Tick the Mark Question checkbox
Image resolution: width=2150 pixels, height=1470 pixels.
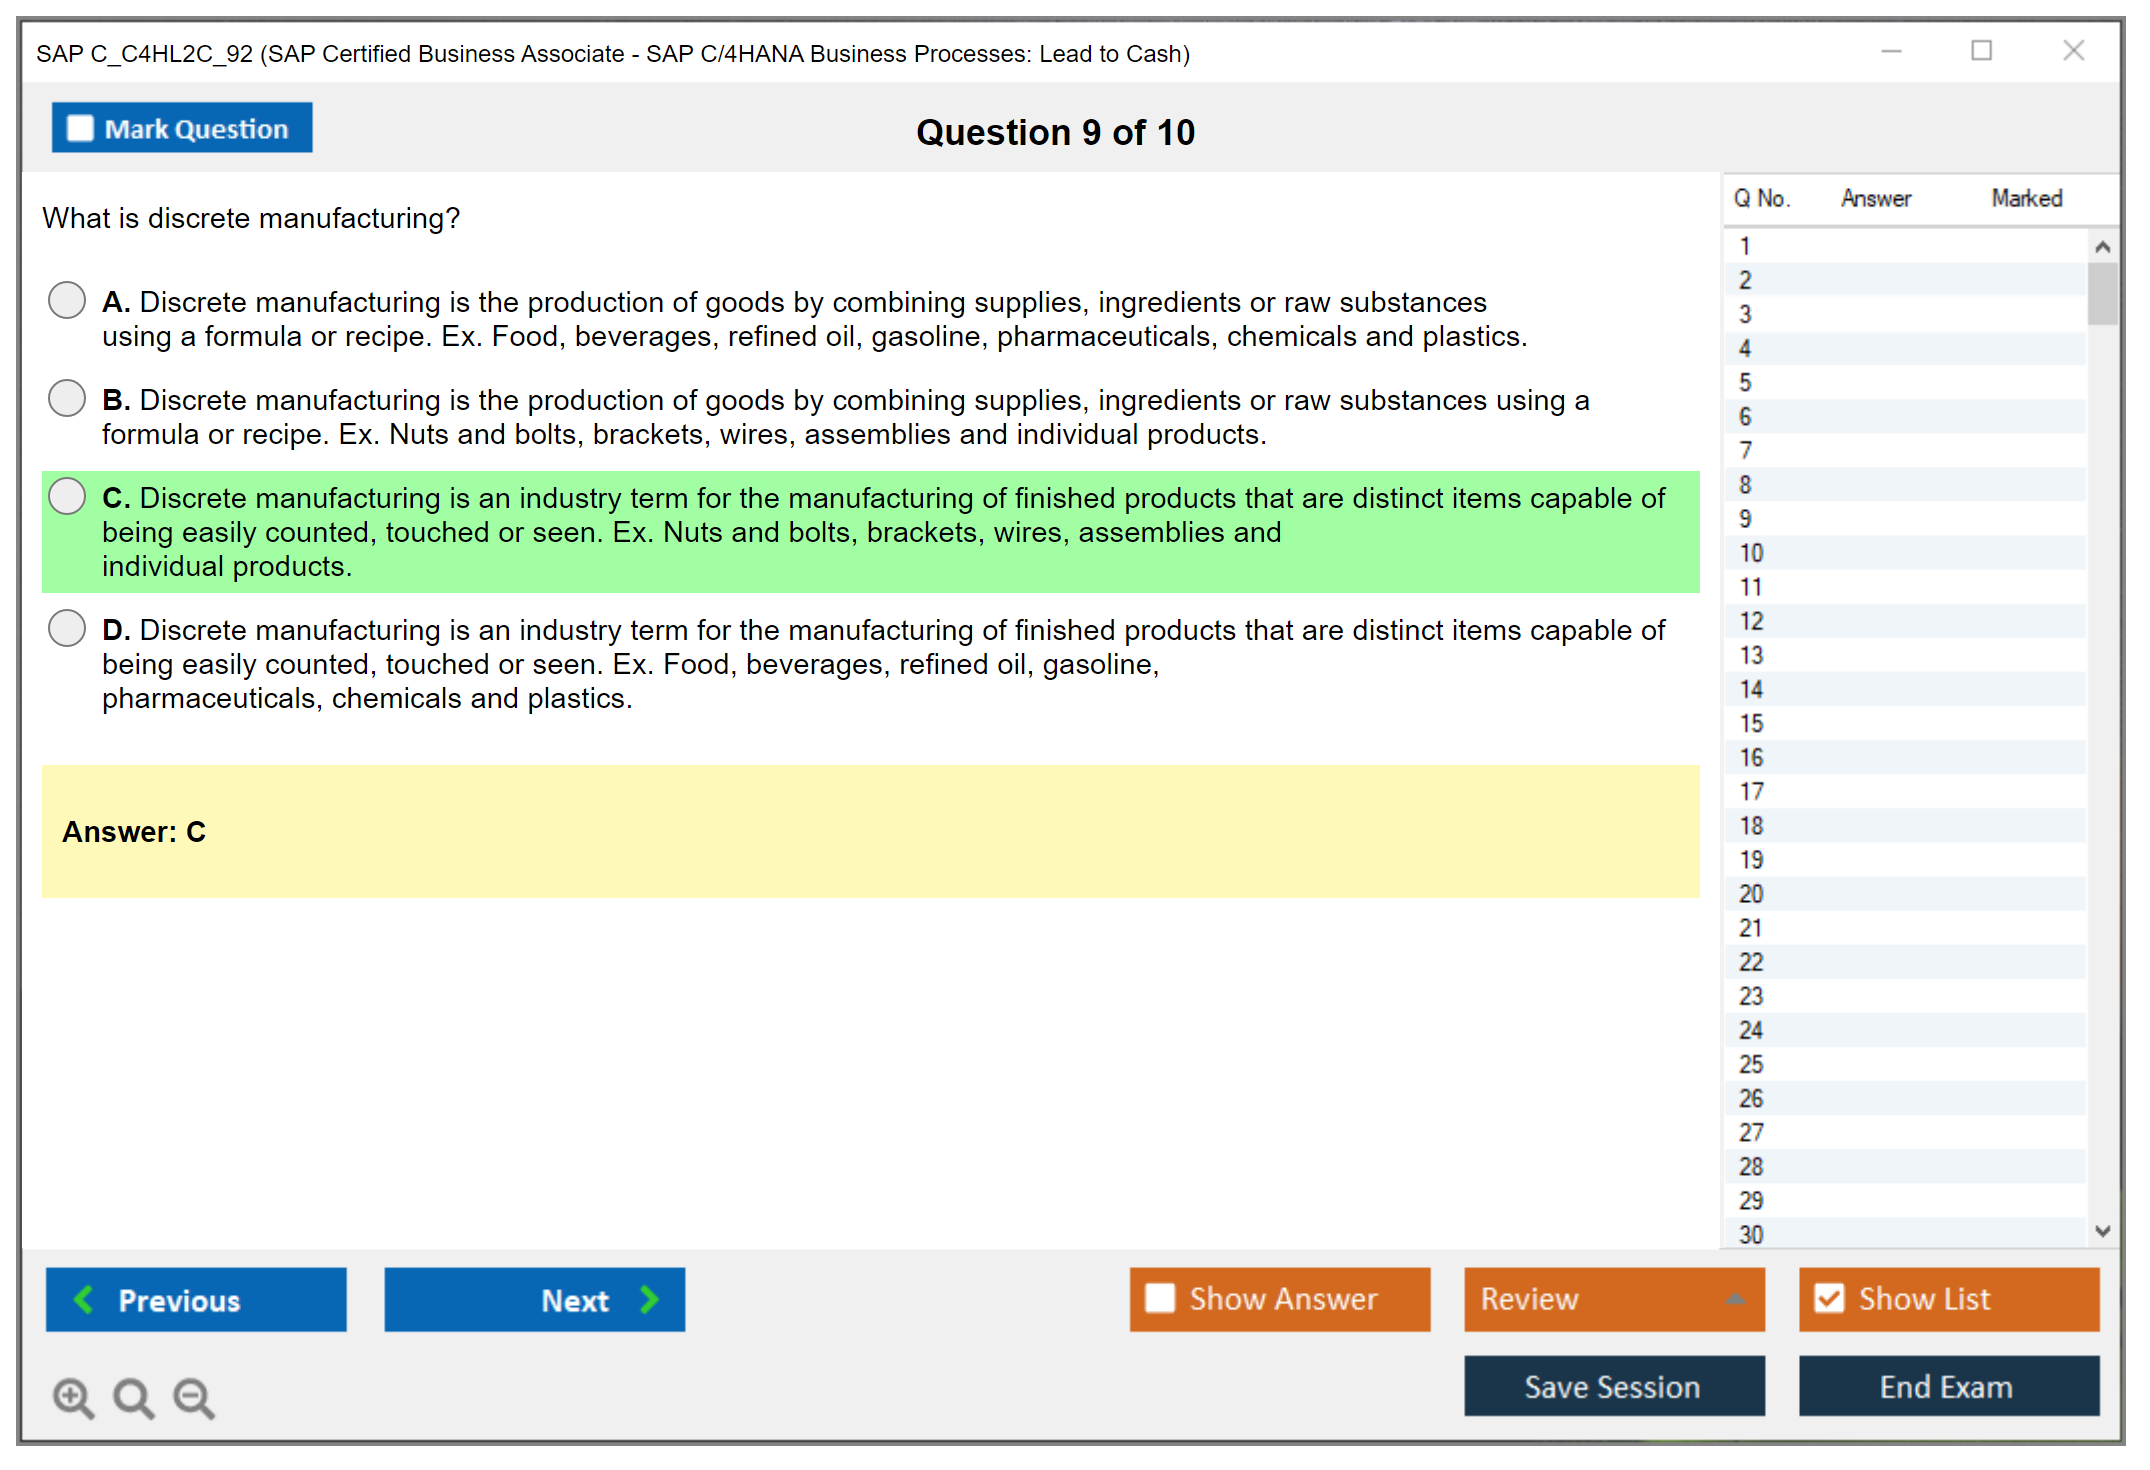point(80,128)
